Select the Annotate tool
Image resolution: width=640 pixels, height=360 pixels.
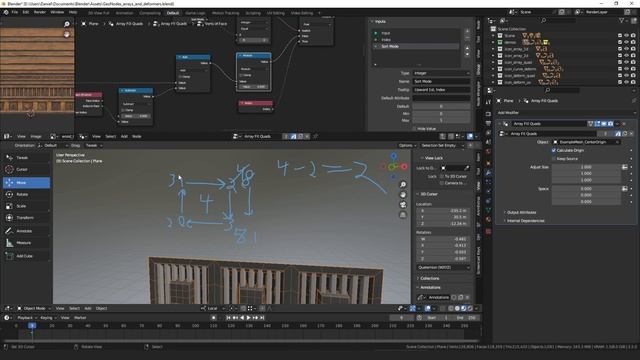(27, 231)
